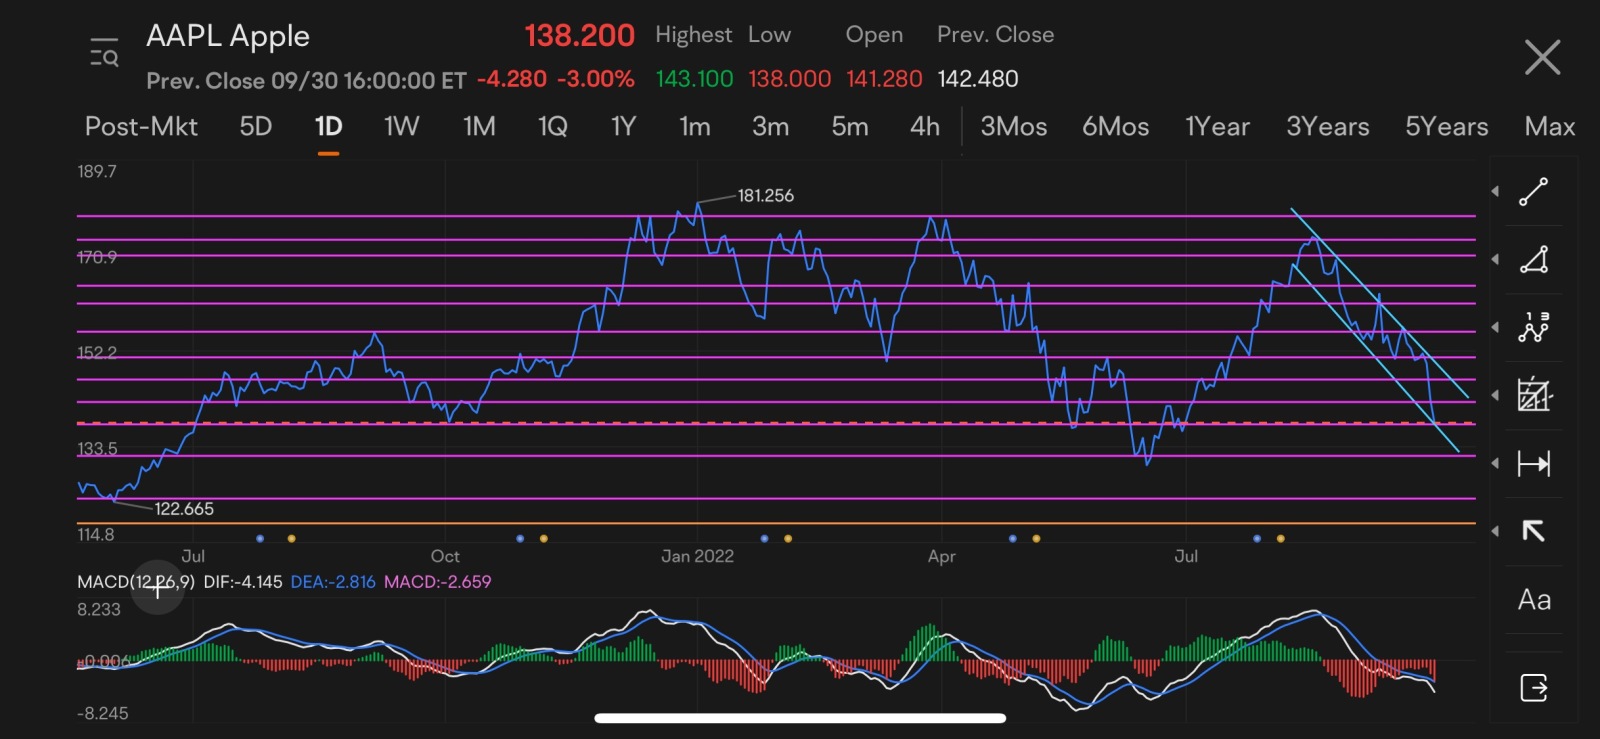Image resolution: width=1600 pixels, height=739 pixels.
Task: Tap the DEA:-2.816 value
Action: pyautogui.click(x=333, y=582)
